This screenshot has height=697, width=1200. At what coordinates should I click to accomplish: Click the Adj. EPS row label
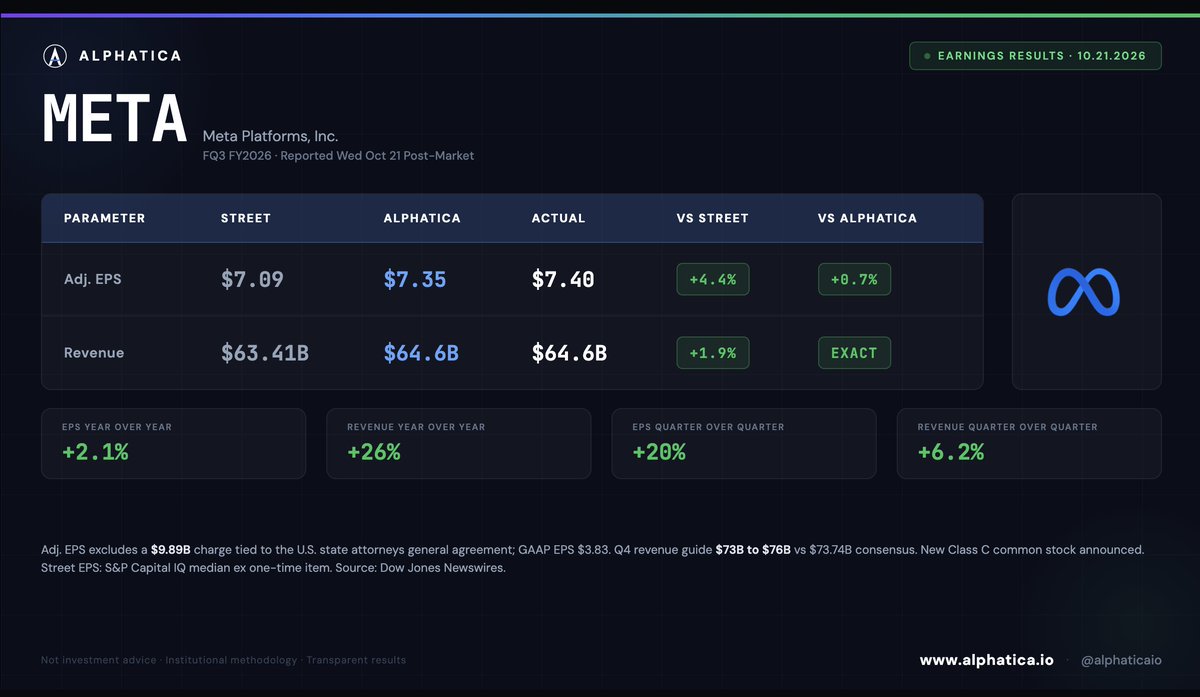tap(93, 279)
